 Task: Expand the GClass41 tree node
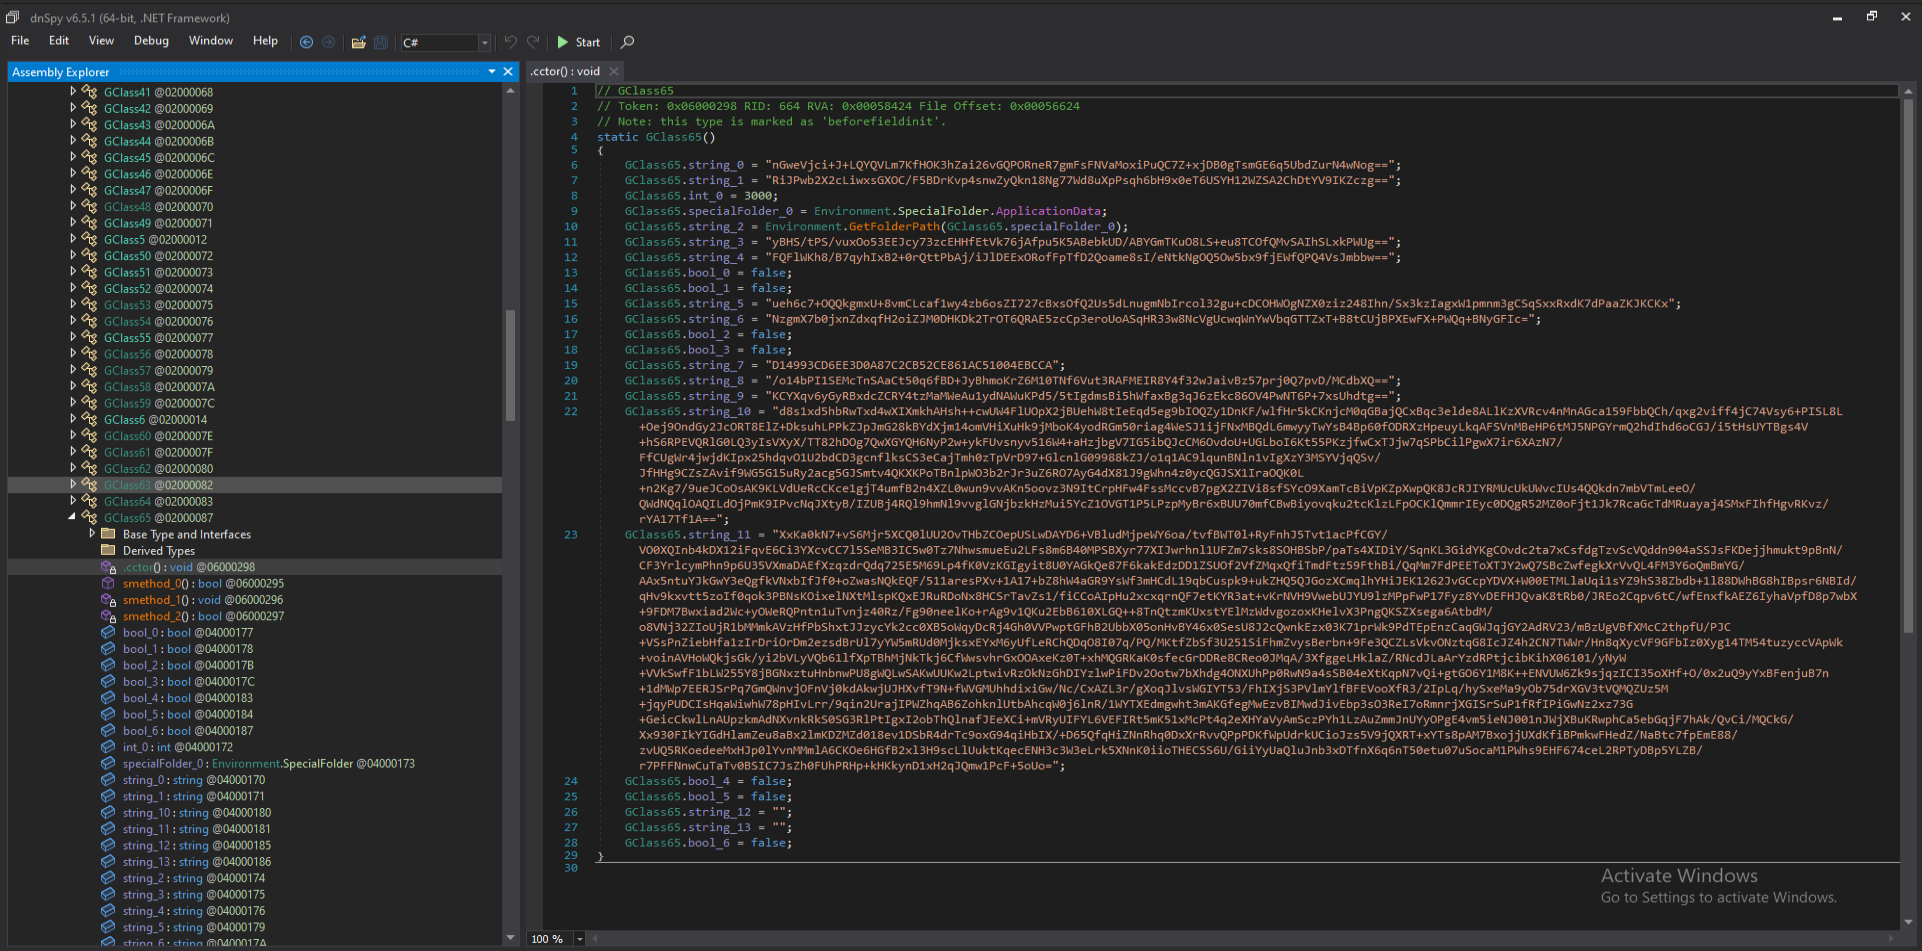(72, 92)
